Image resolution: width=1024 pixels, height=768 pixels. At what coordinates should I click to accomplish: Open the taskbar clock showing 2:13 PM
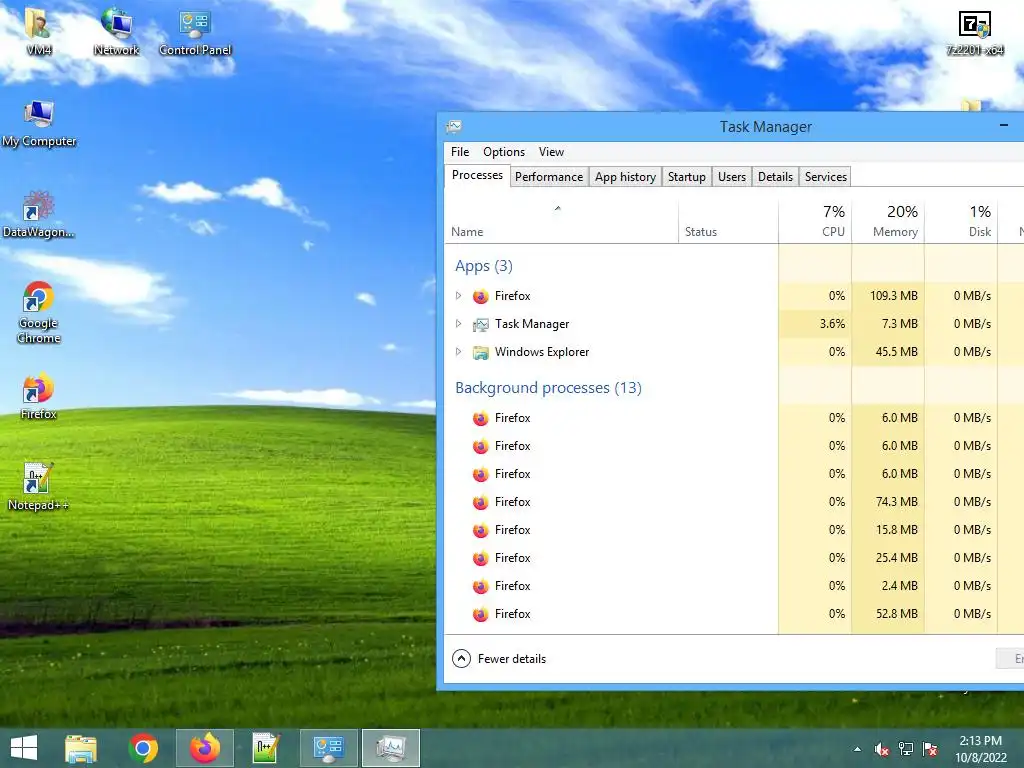981,749
